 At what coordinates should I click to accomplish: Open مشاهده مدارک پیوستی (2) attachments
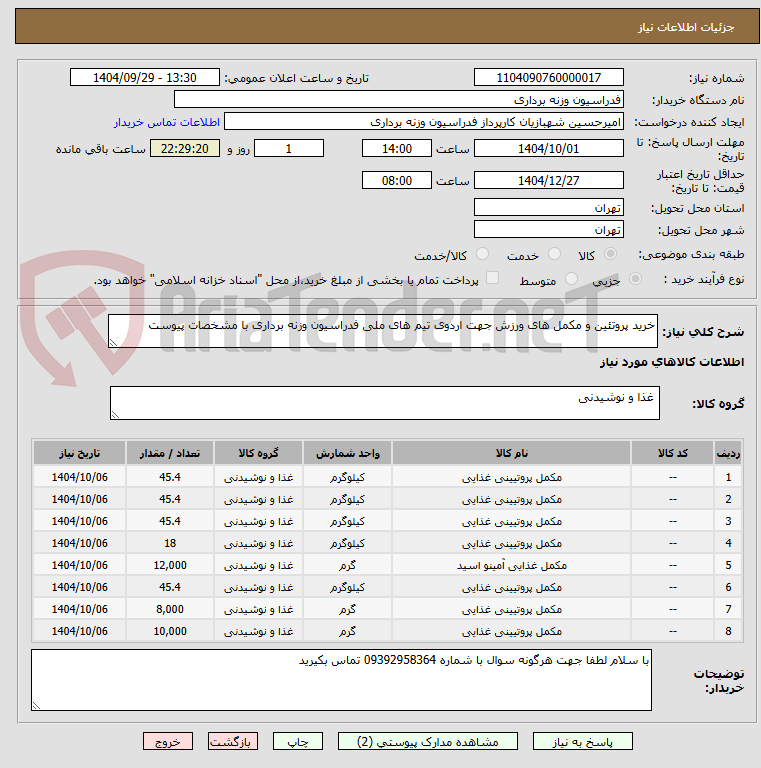point(428,742)
